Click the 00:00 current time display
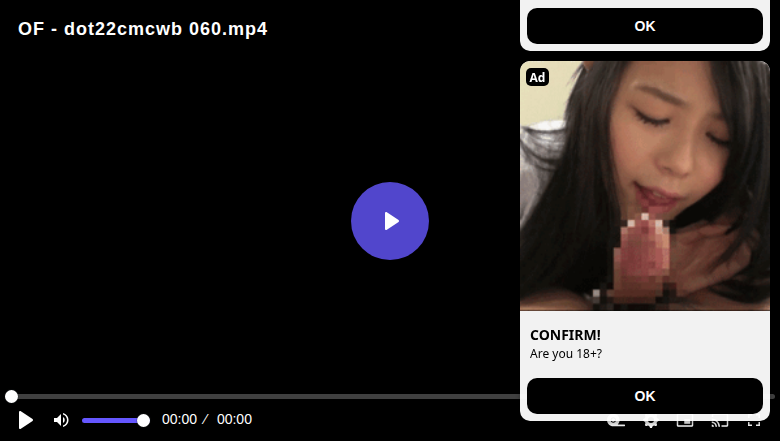The height and width of the screenshot is (441, 780). [180, 420]
